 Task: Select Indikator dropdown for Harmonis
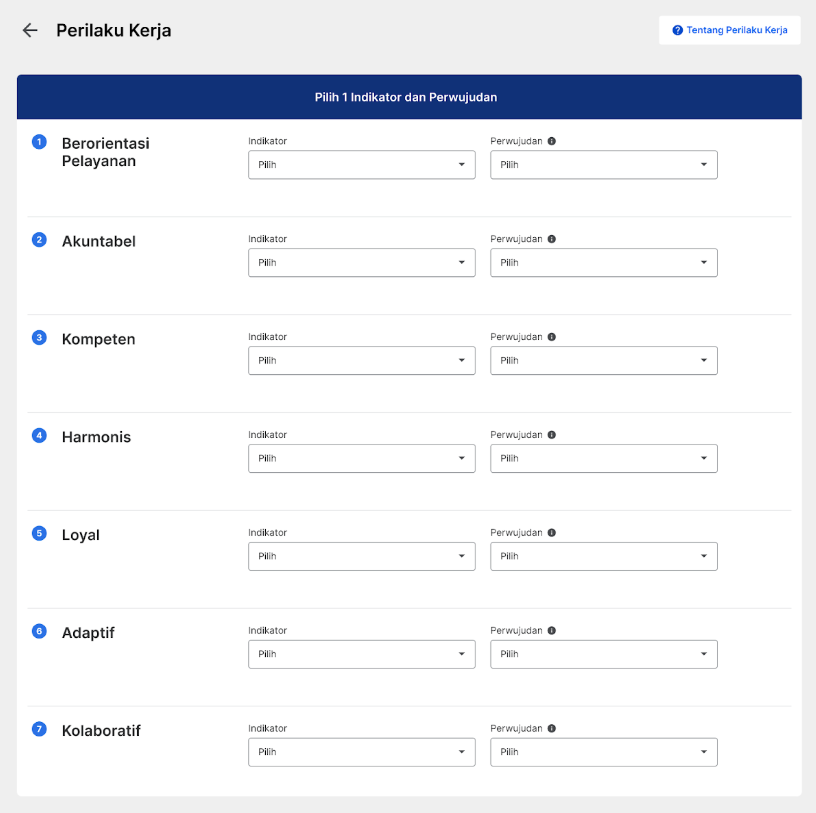click(x=362, y=458)
